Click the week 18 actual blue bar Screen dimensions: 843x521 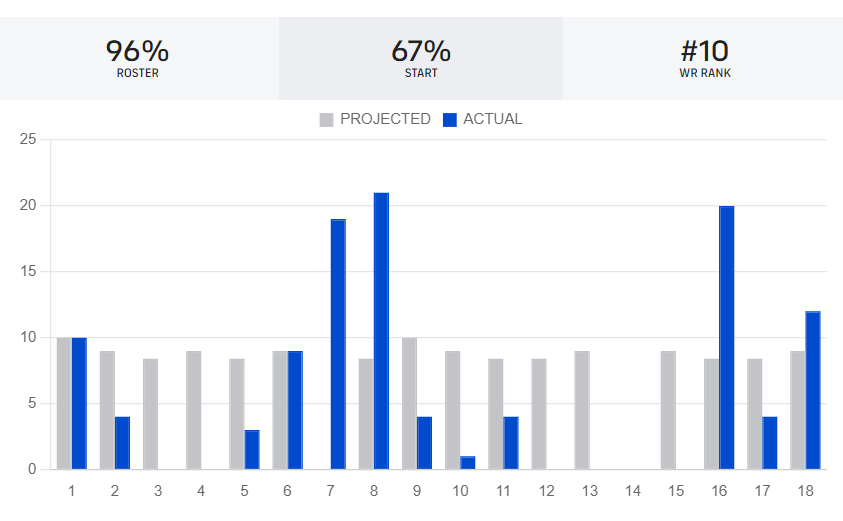(812, 390)
